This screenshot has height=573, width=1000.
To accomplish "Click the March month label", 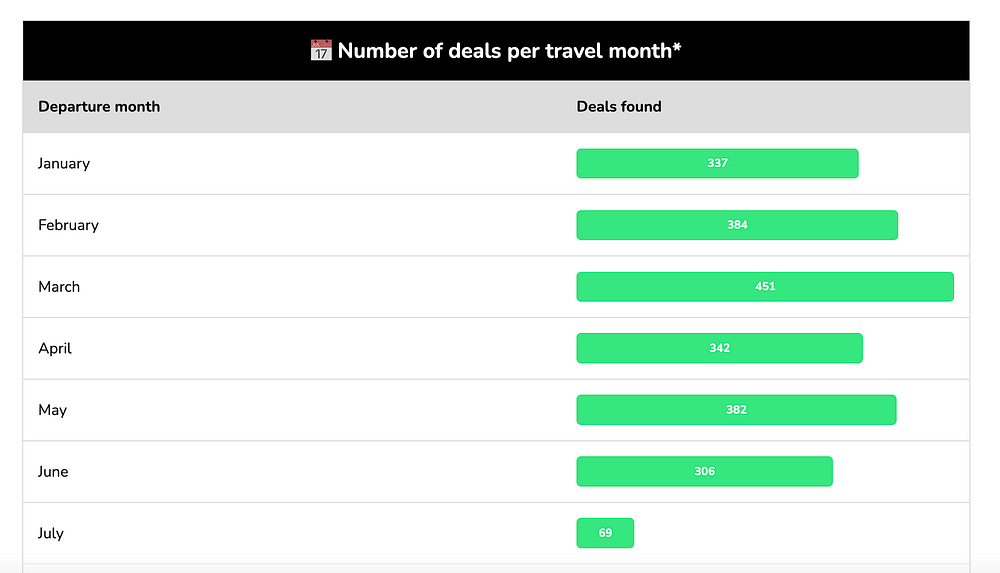I will point(59,287).
